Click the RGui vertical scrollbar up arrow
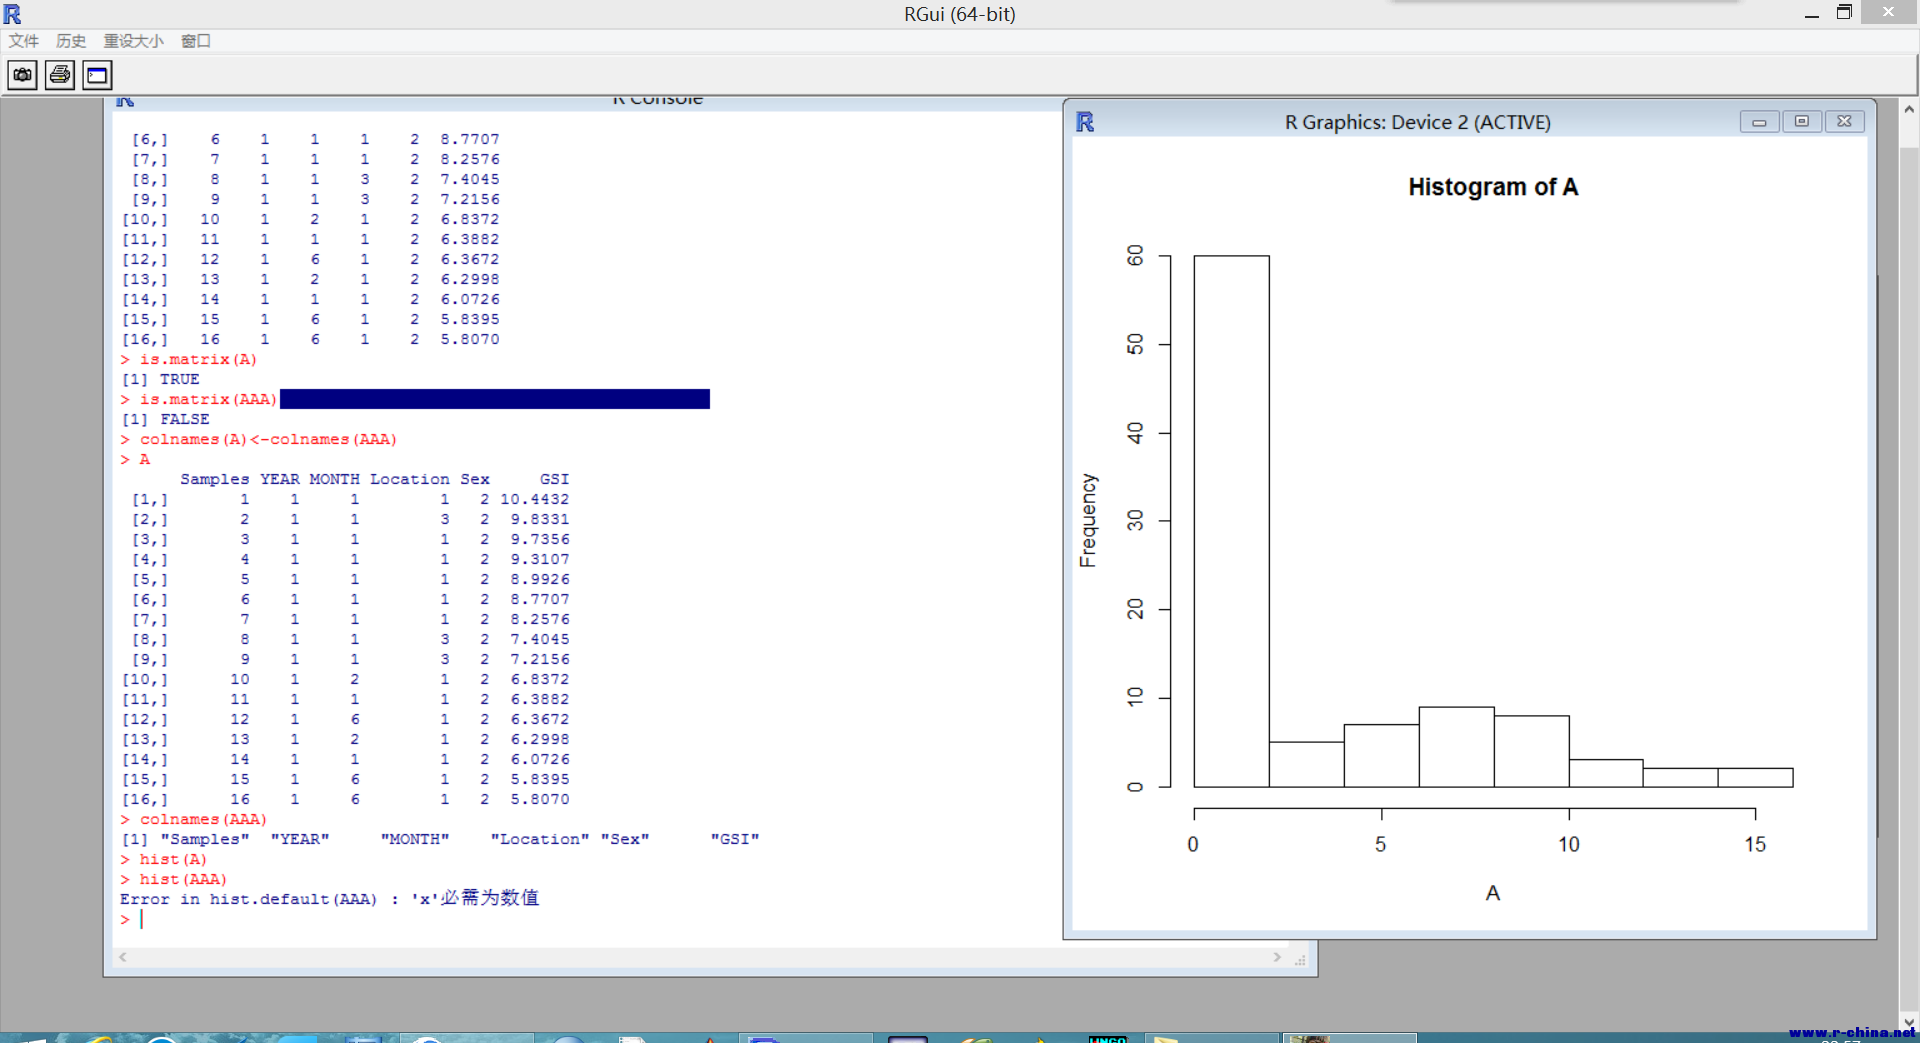 pyautogui.click(x=1909, y=109)
